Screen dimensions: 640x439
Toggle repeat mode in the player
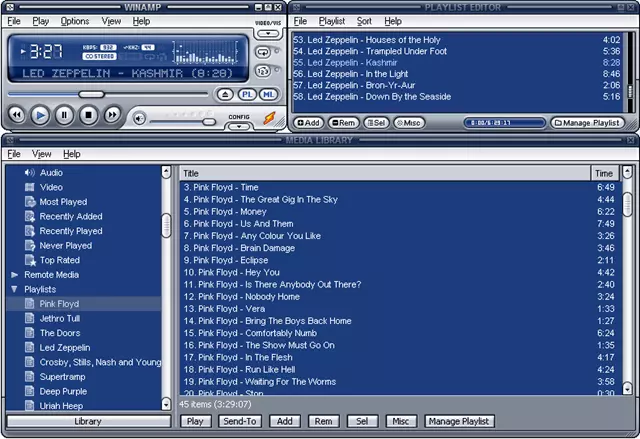pyautogui.click(x=262, y=52)
